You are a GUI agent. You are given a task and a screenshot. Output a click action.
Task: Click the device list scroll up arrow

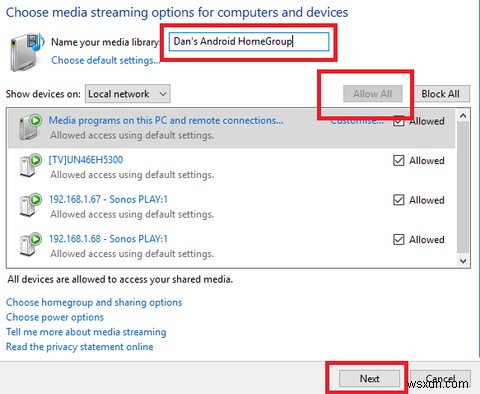[x=463, y=116]
